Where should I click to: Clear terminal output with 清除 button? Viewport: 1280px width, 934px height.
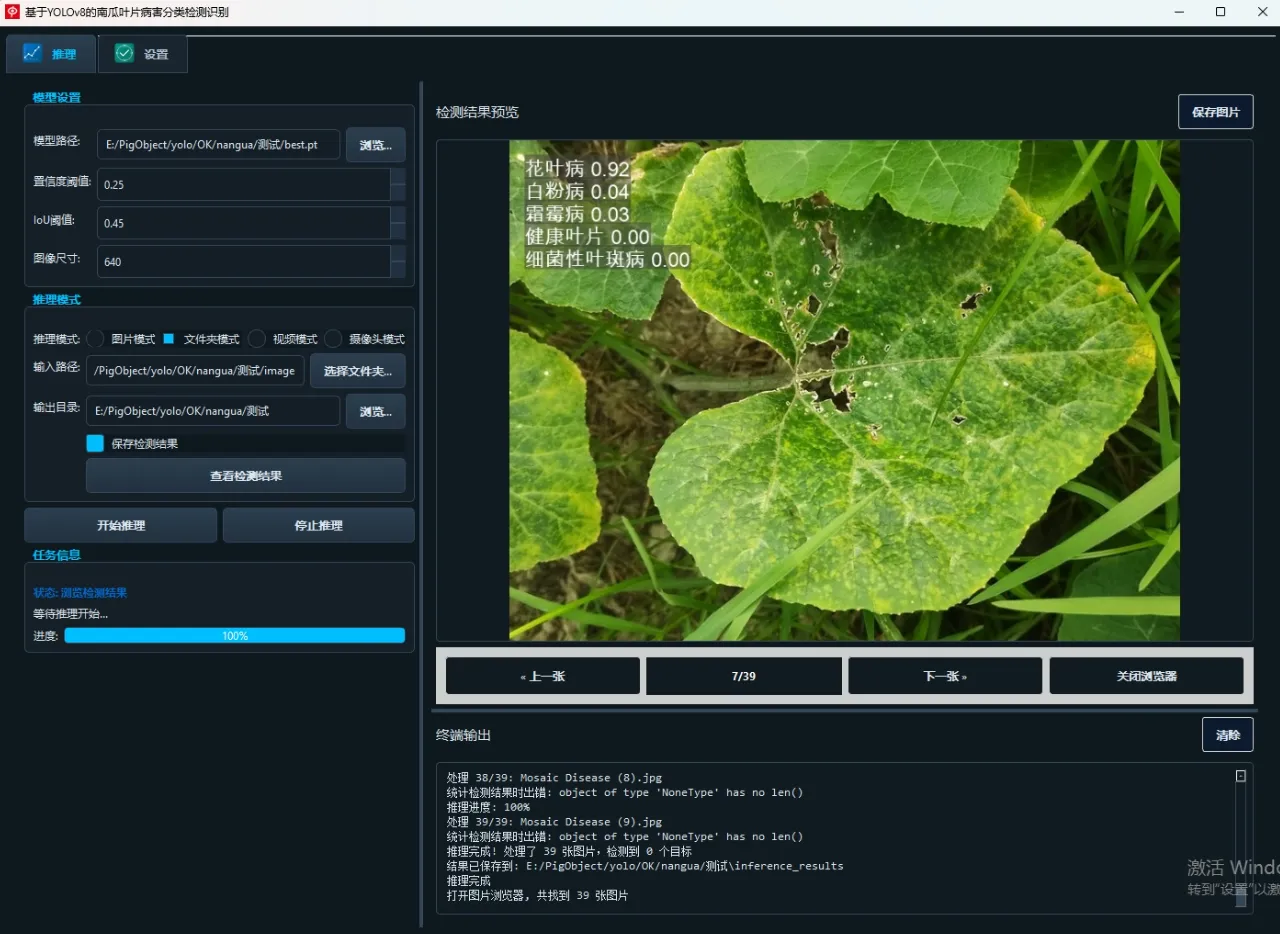[x=1227, y=735]
